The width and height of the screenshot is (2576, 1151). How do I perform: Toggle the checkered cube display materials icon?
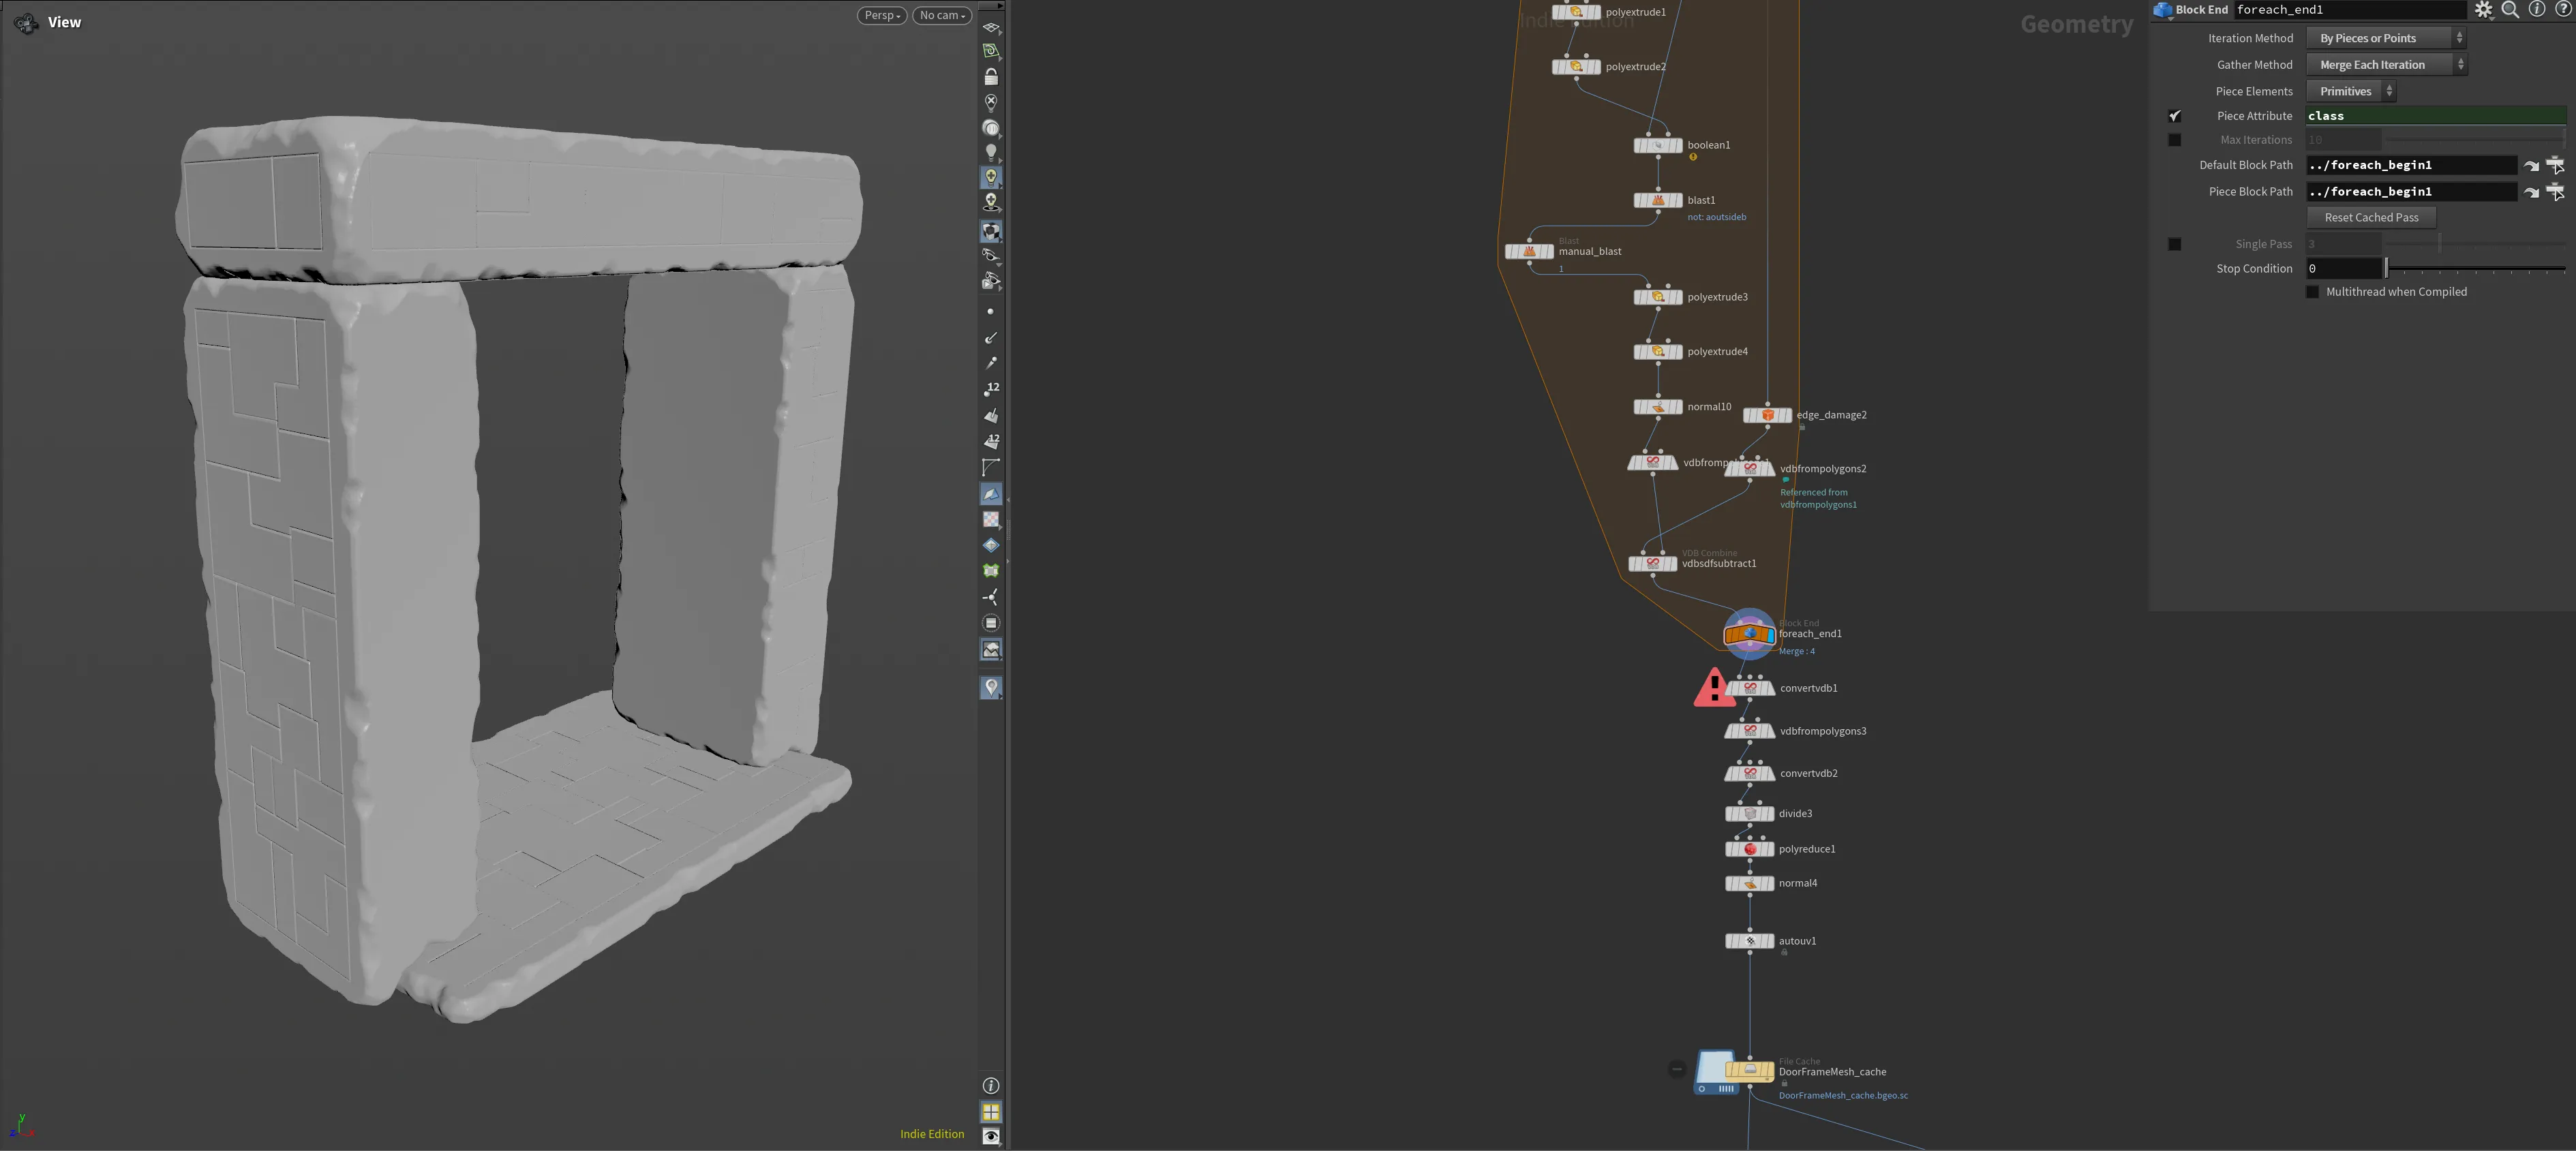(x=991, y=231)
